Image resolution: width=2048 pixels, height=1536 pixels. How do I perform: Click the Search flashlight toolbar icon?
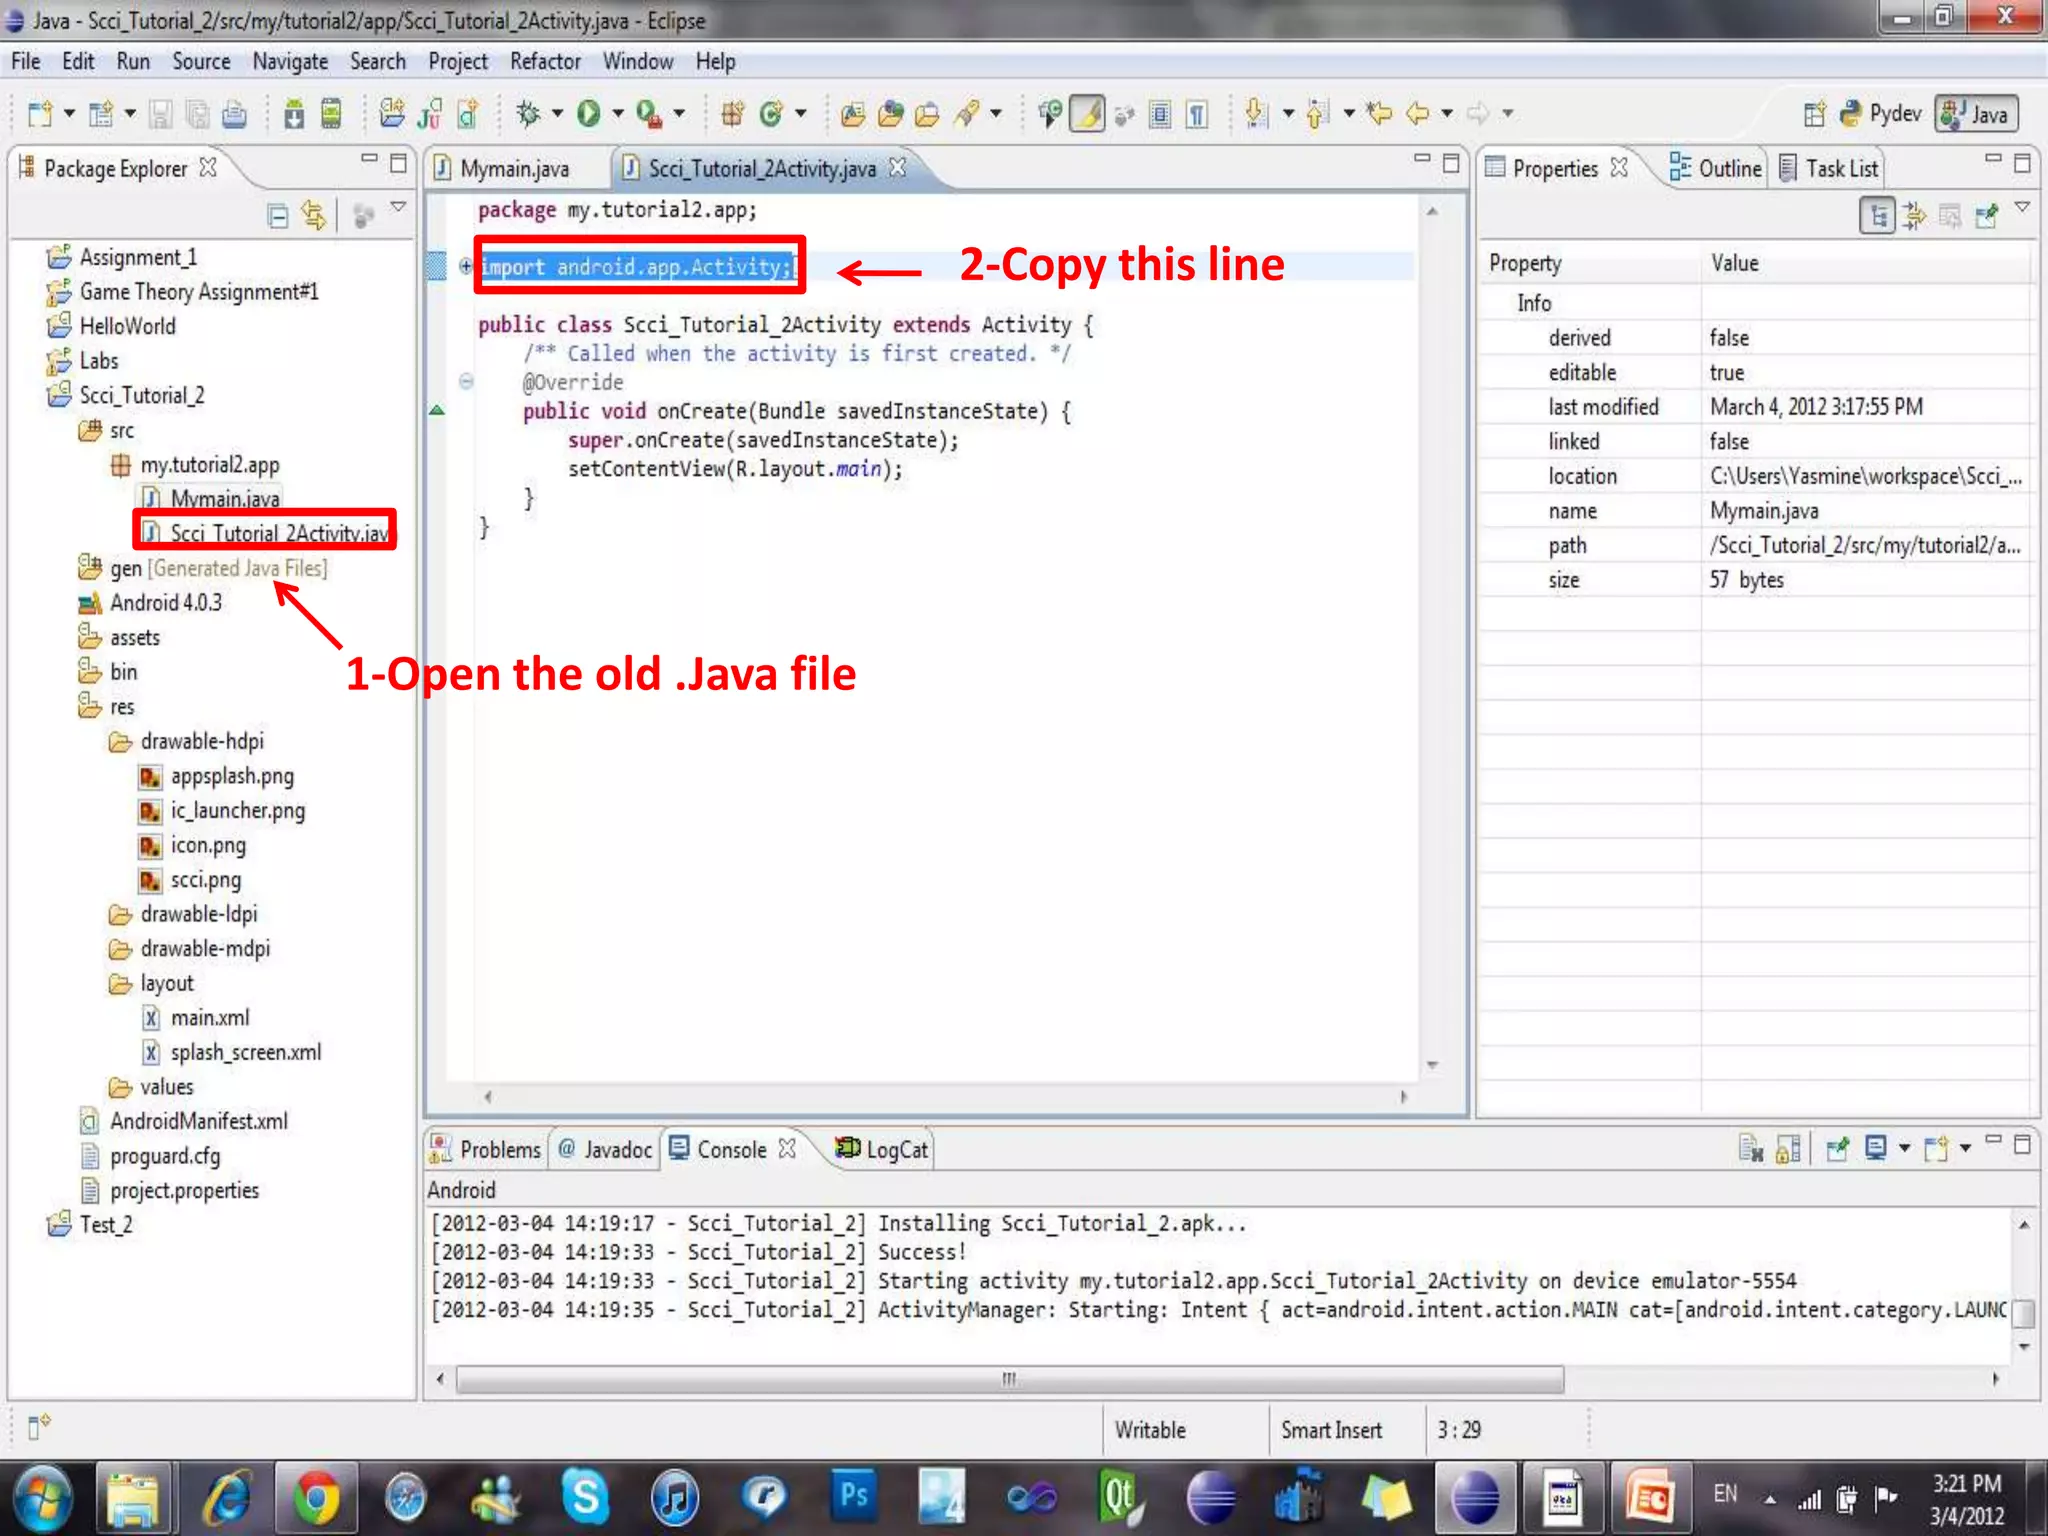(965, 114)
